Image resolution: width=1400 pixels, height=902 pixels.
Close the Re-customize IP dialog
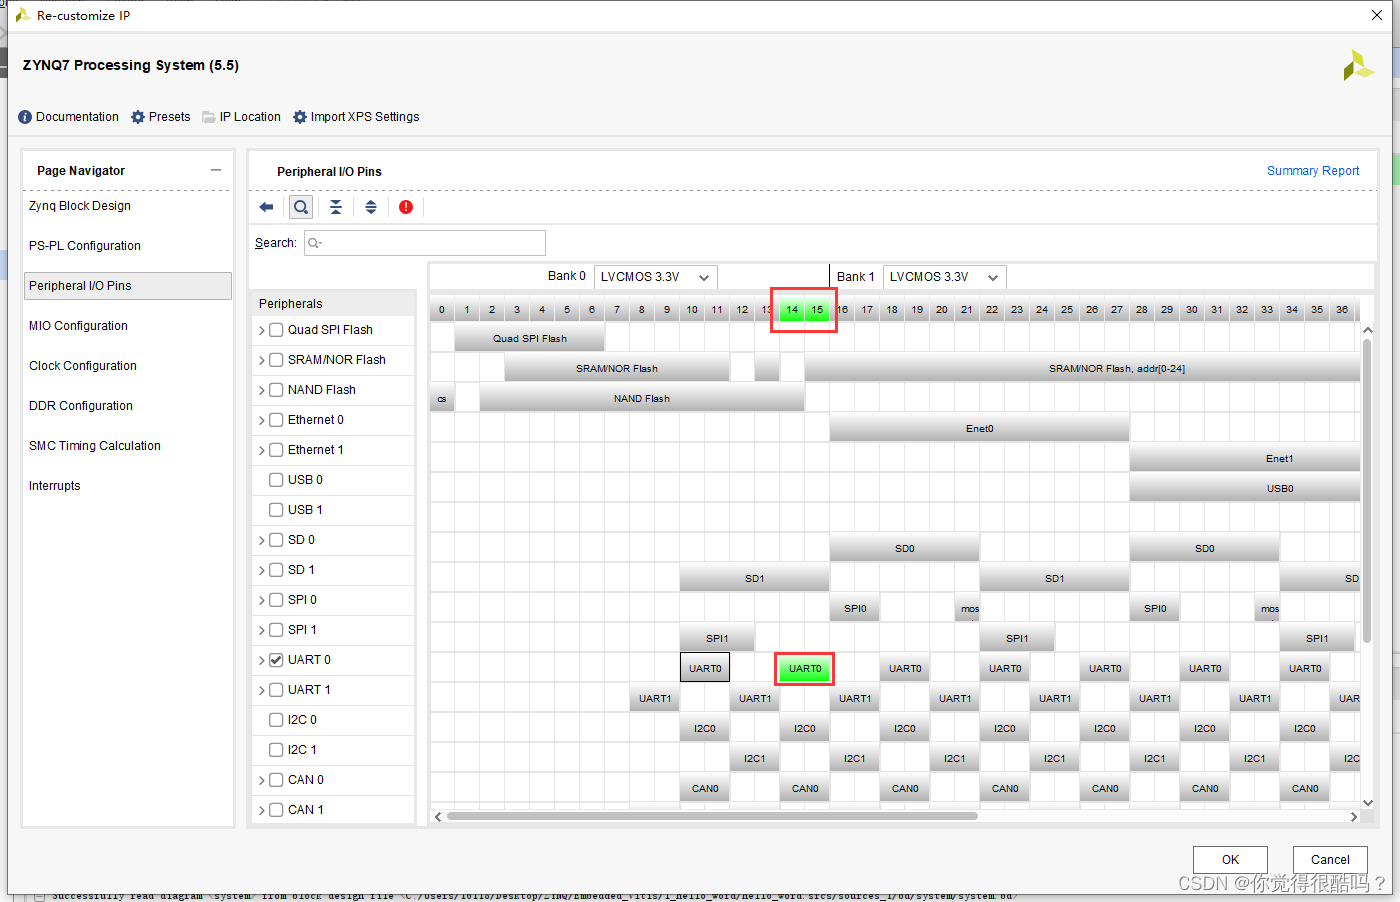point(1377,15)
